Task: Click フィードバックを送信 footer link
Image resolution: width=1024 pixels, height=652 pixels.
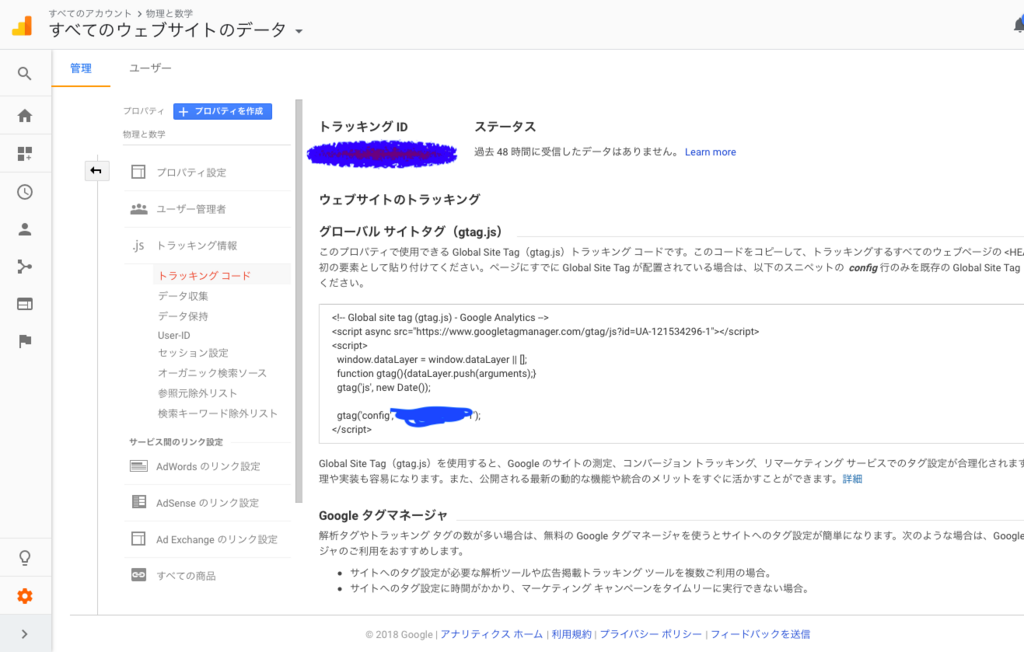Action: pyautogui.click(x=760, y=634)
